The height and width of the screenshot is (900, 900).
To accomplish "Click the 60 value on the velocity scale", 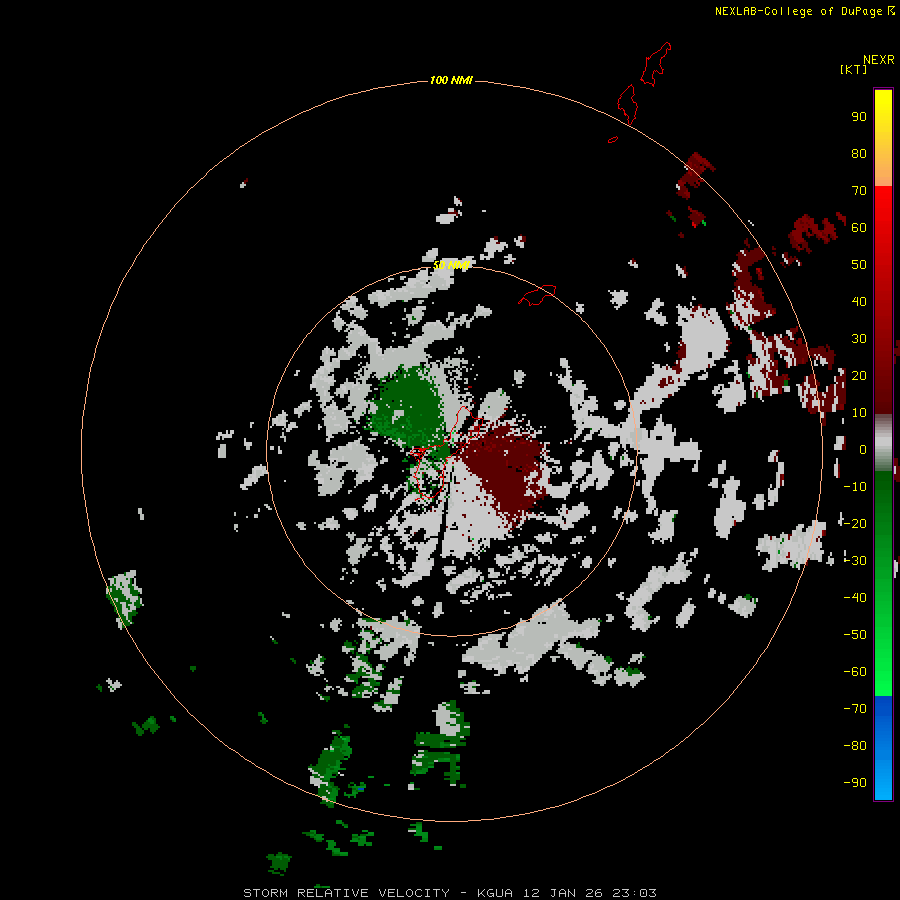I will click(859, 228).
